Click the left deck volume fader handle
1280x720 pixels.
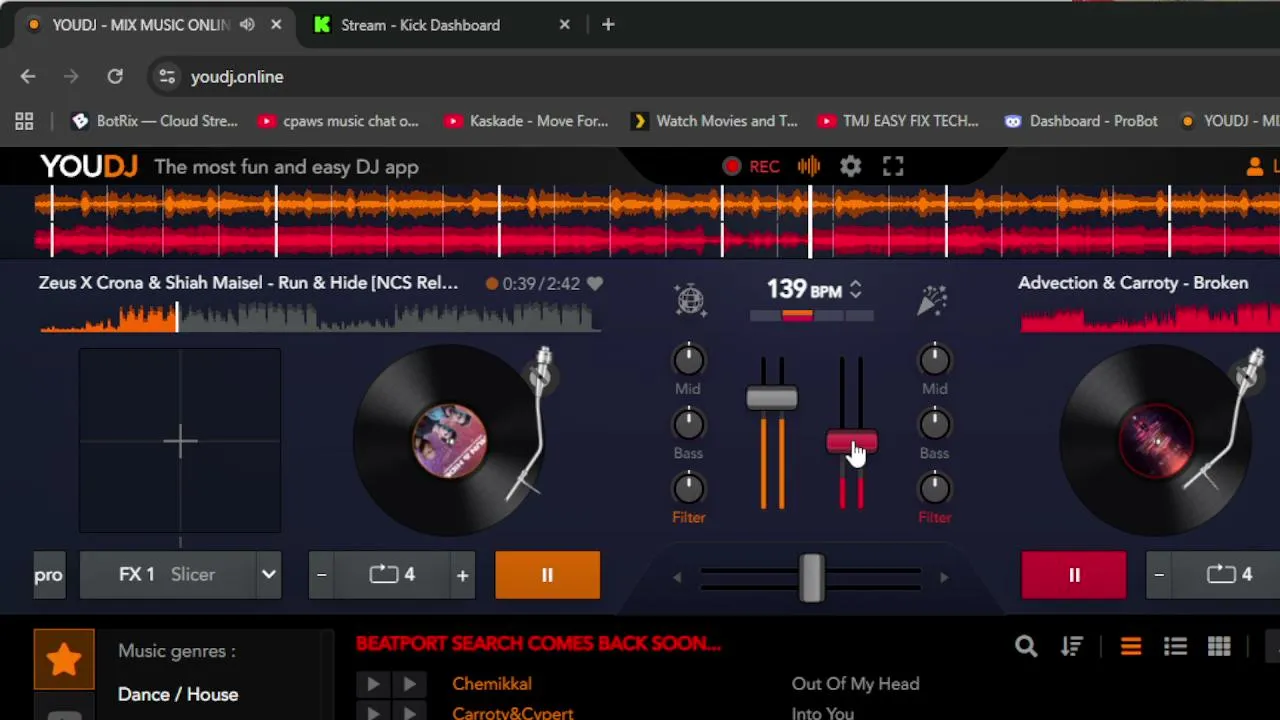(772, 398)
